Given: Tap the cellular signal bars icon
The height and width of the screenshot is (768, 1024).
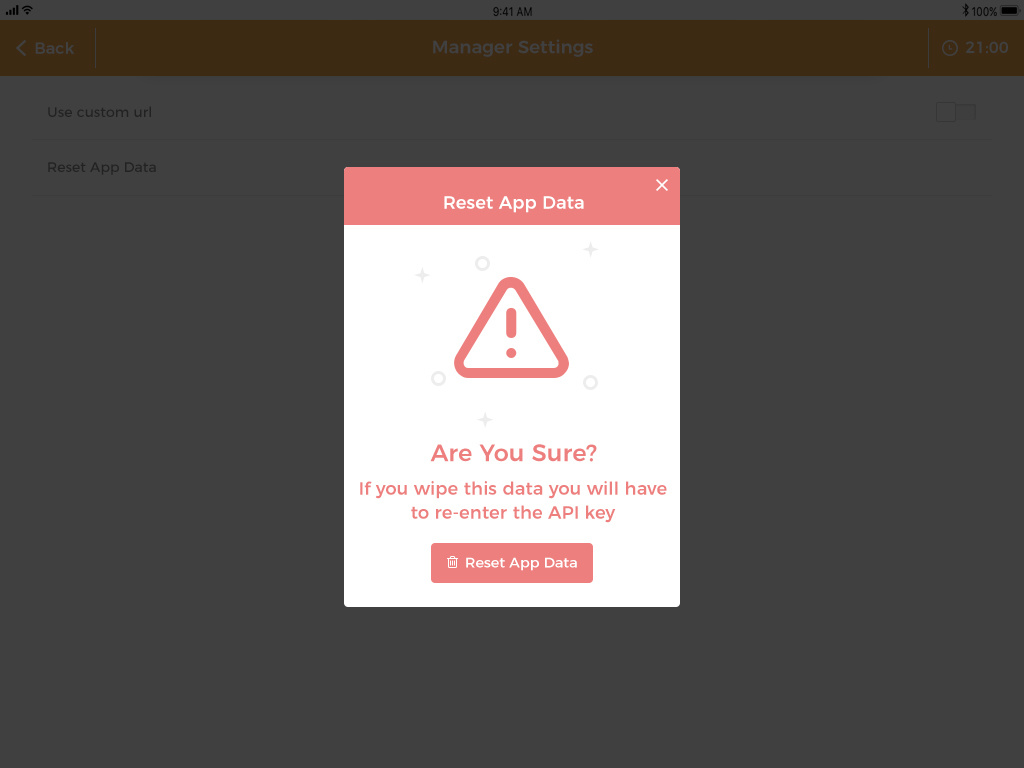Looking at the screenshot, I should point(12,10).
